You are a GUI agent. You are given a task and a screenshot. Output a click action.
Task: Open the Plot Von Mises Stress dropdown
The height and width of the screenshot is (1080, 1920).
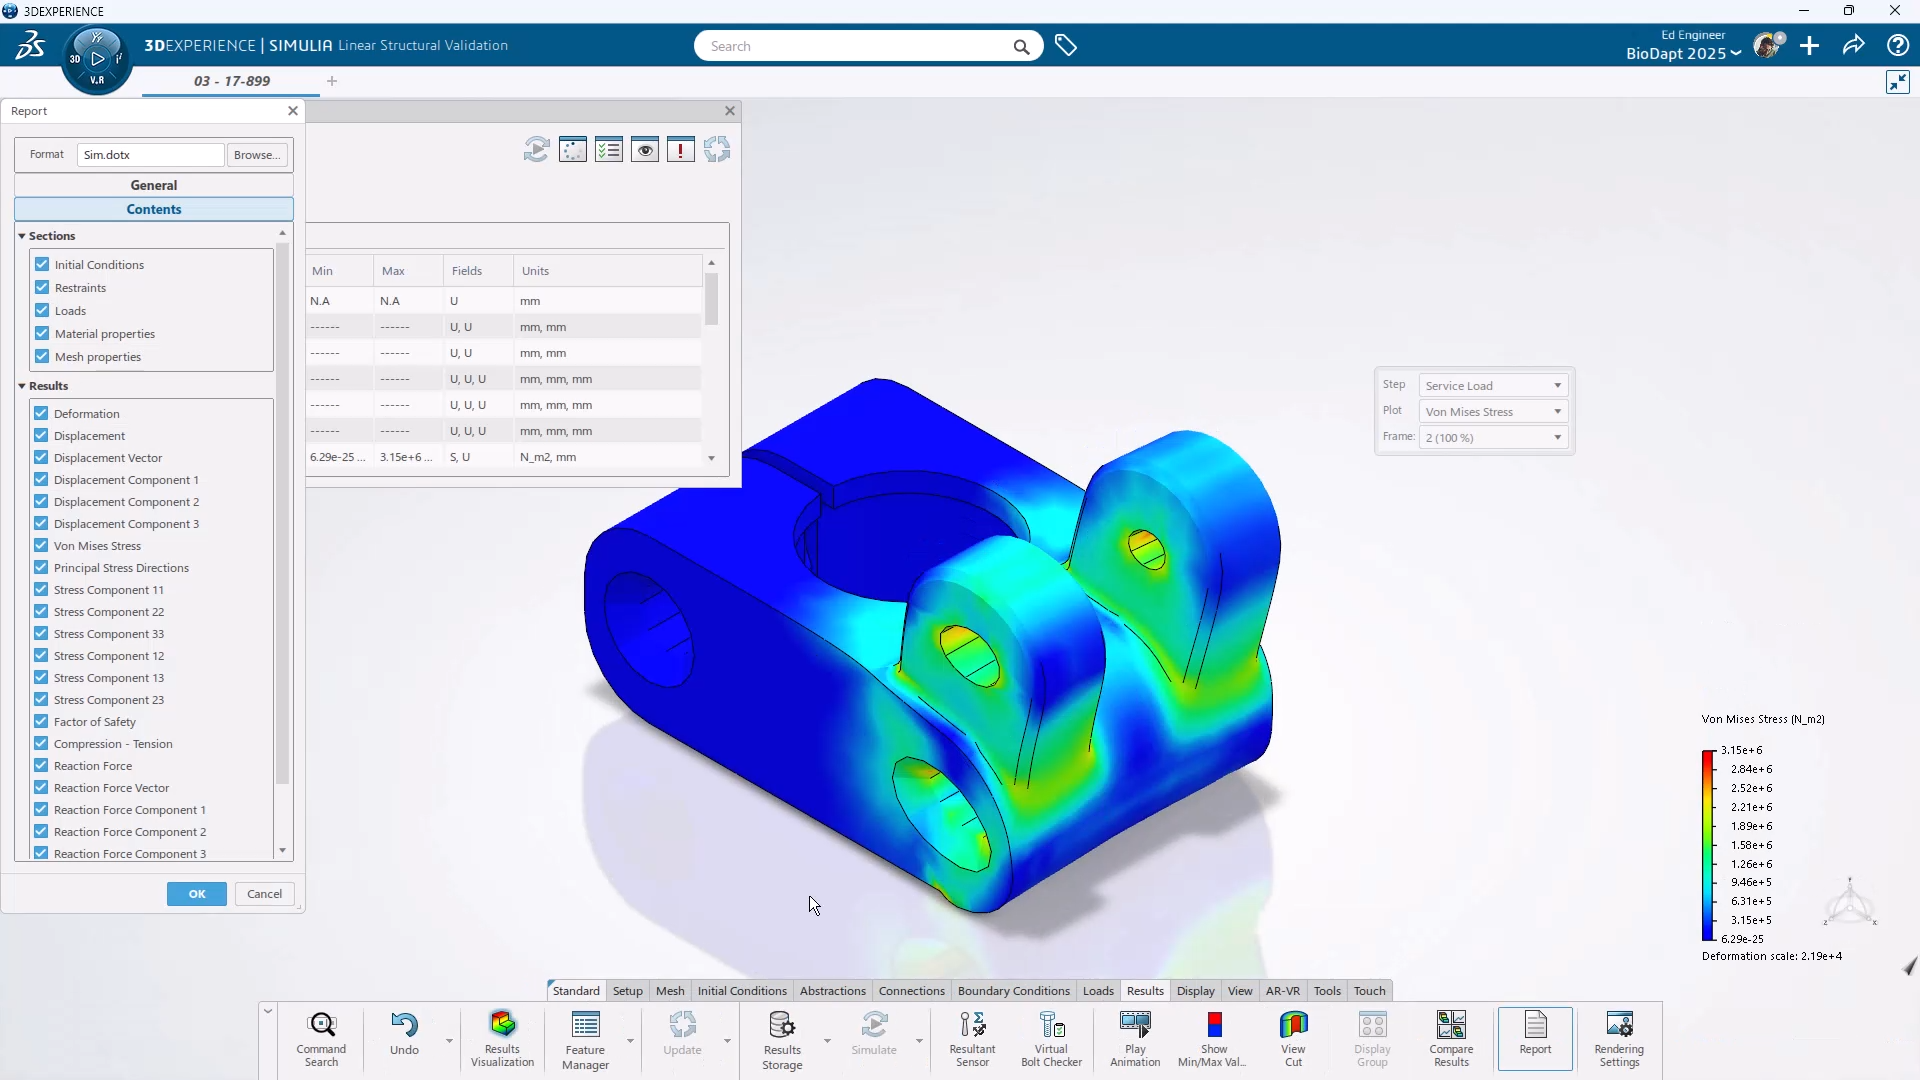coord(1493,412)
